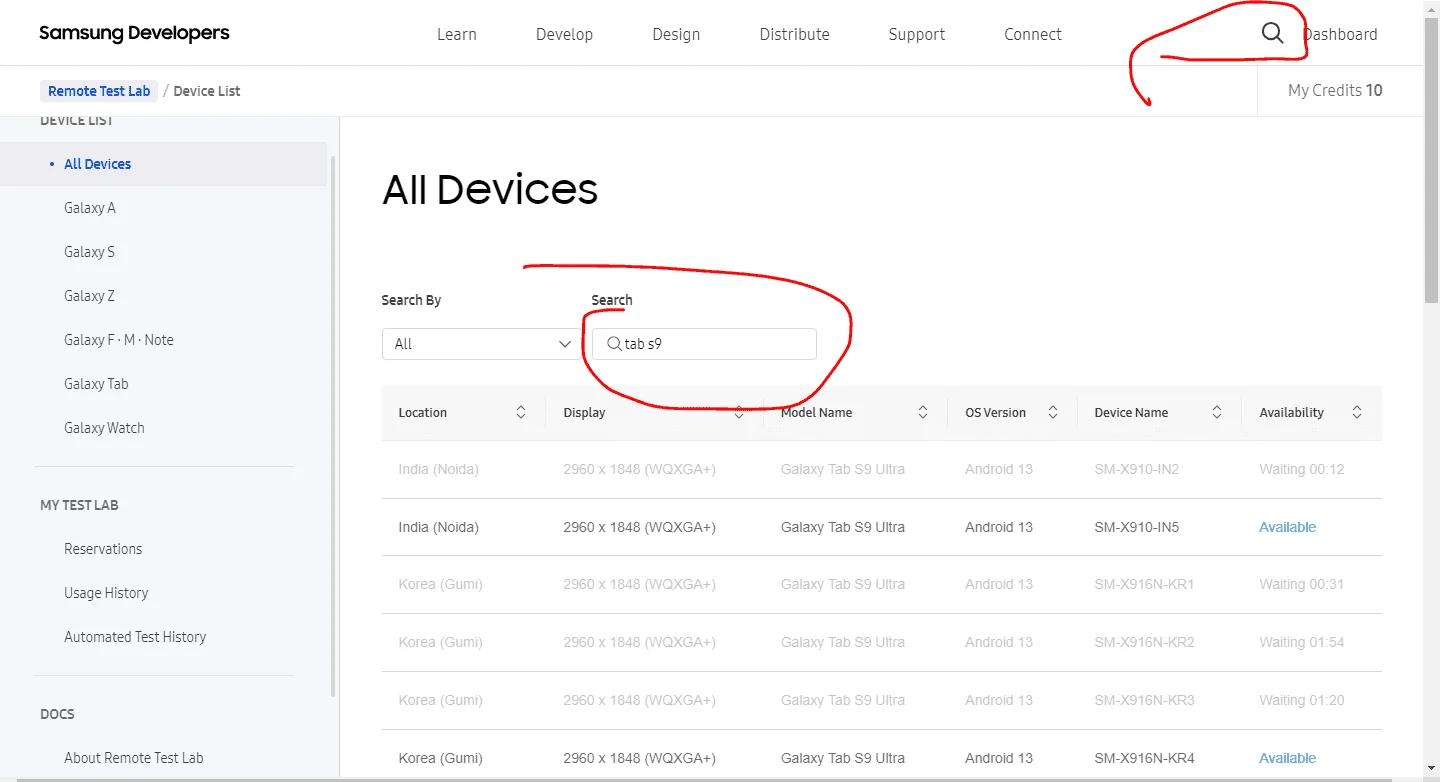This screenshot has width=1440, height=782.
Task: Click Available for device SM-X910-IN5
Action: click(x=1287, y=527)
